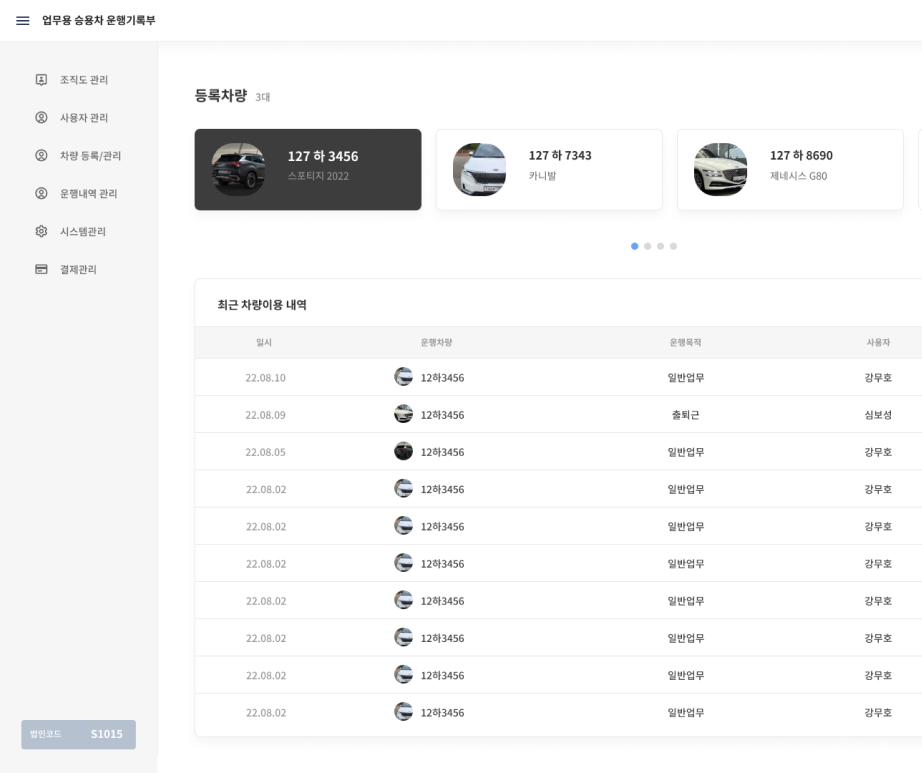The width and height of the screenshot is (922, 773).
Task: Click 12하3456 in the 22.08.09 row
Action: pos(442,415)
